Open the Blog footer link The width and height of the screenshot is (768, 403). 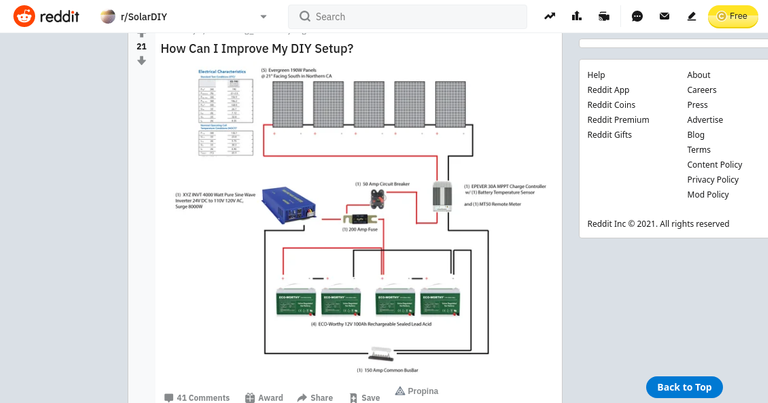pos(696,135)
